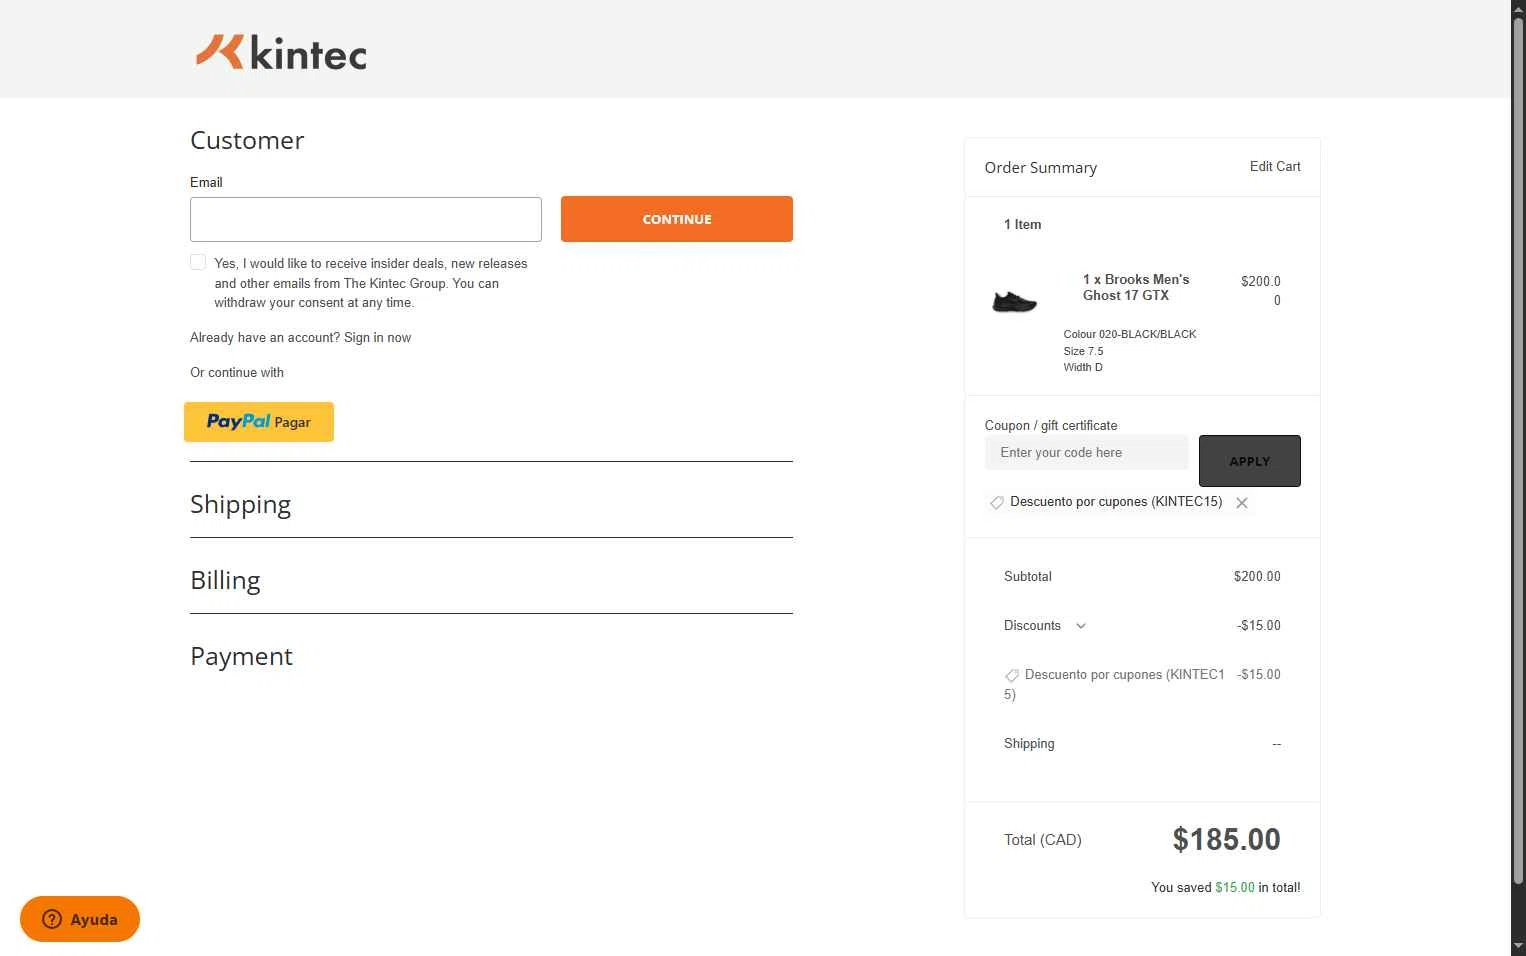Click the tag icon in the discounts breakdown
This screenshot has width=1526, height=956.
point(1012,676)
